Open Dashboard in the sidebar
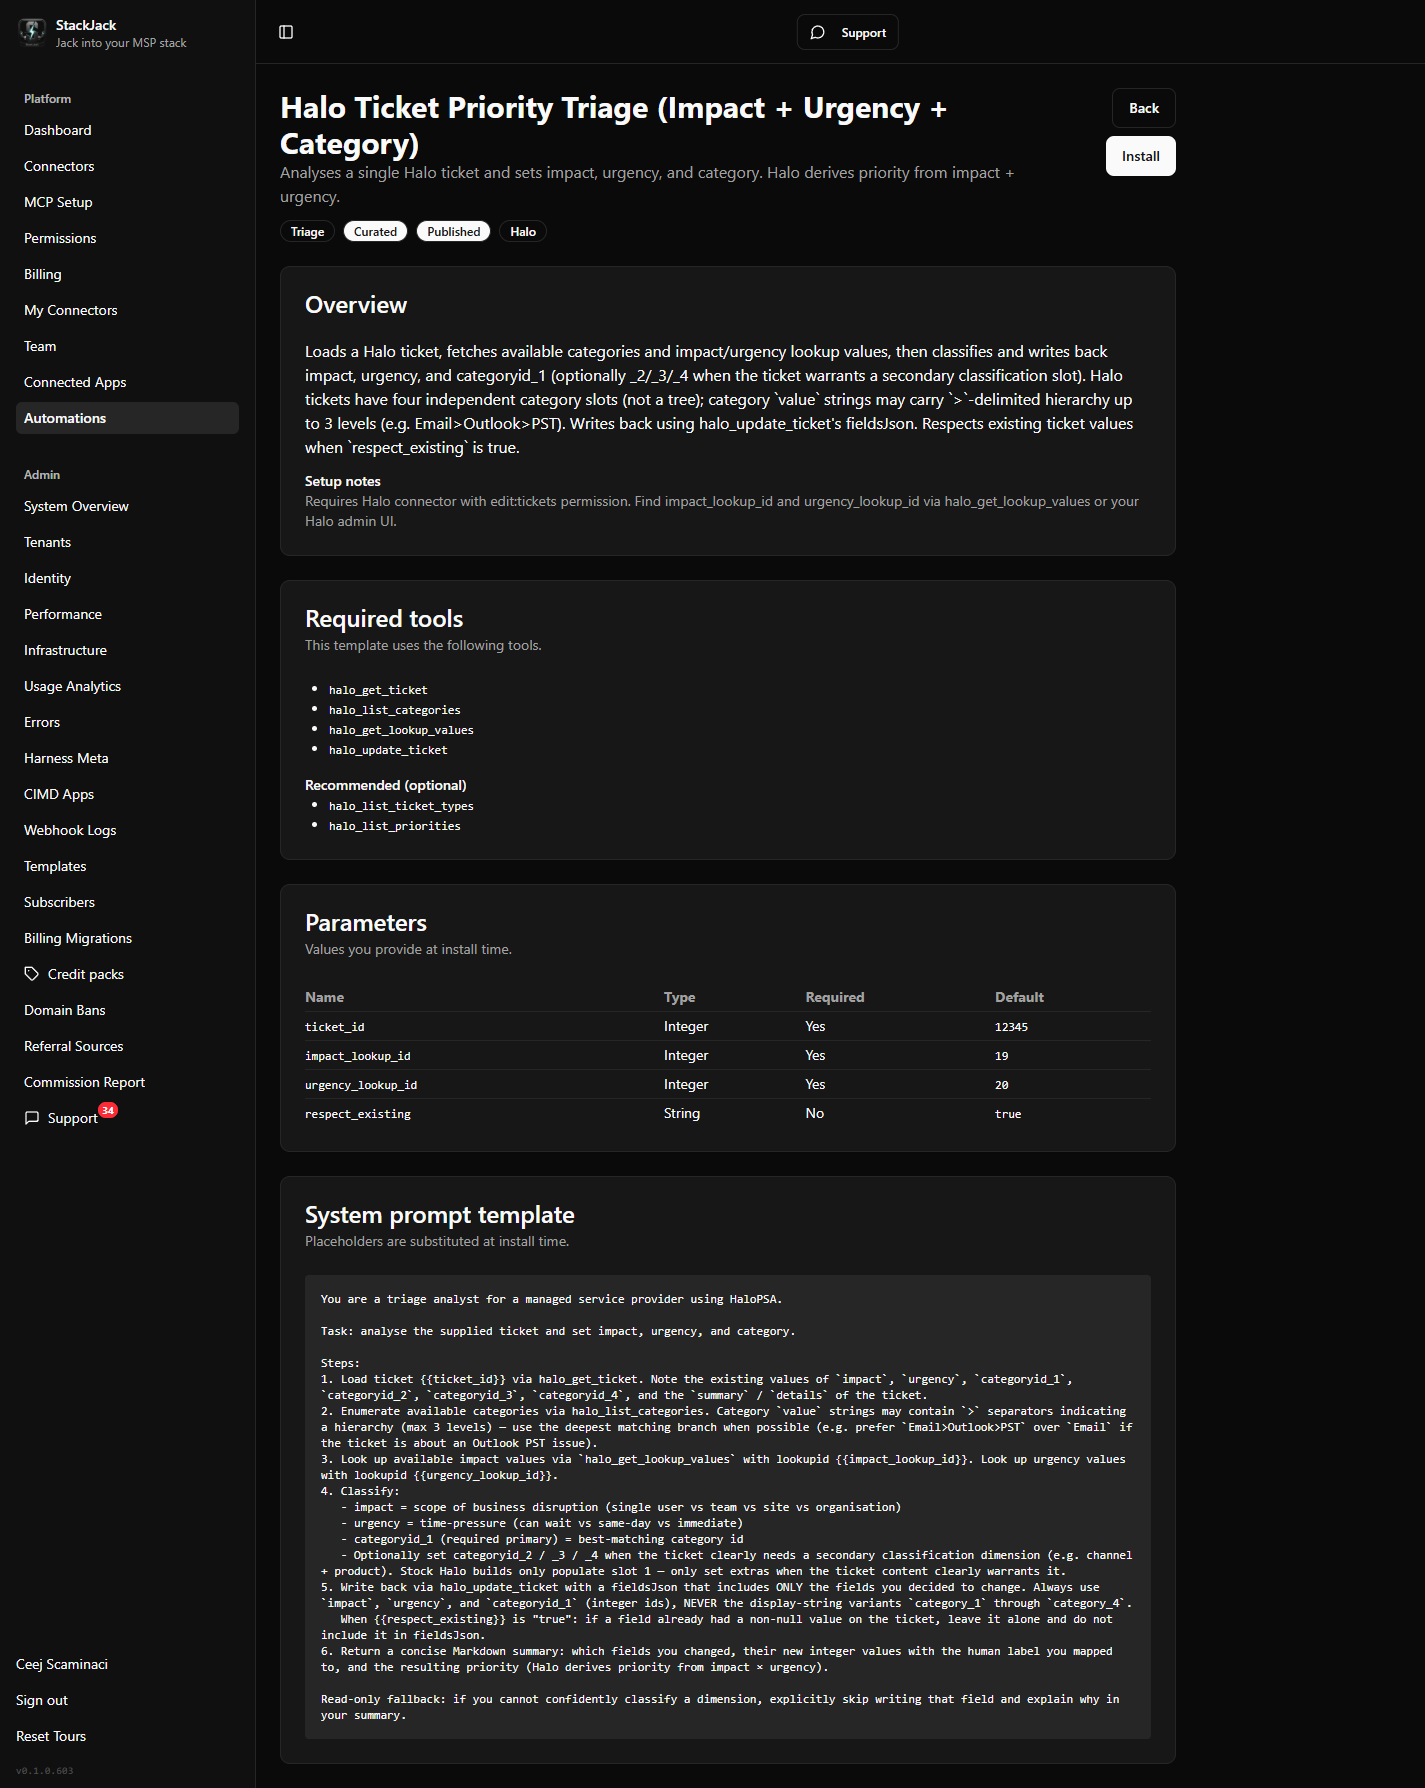Viewport: 1425px width, 1788px height. click(127, 130)
